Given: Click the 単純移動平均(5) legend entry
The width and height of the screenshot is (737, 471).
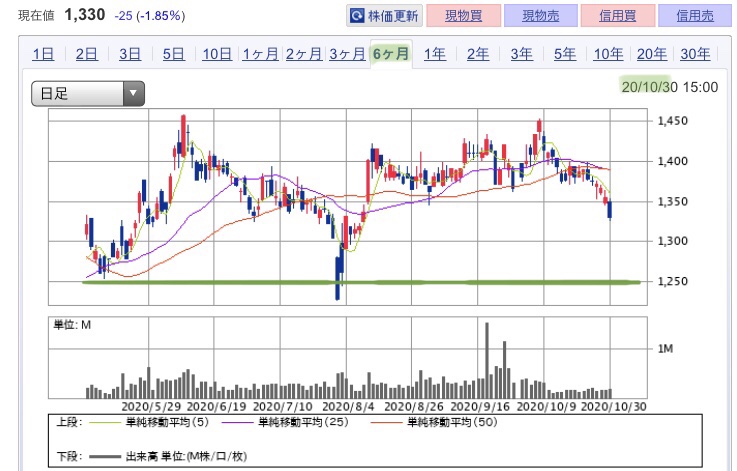Looking at the screenshot, I should pos(149,422).
